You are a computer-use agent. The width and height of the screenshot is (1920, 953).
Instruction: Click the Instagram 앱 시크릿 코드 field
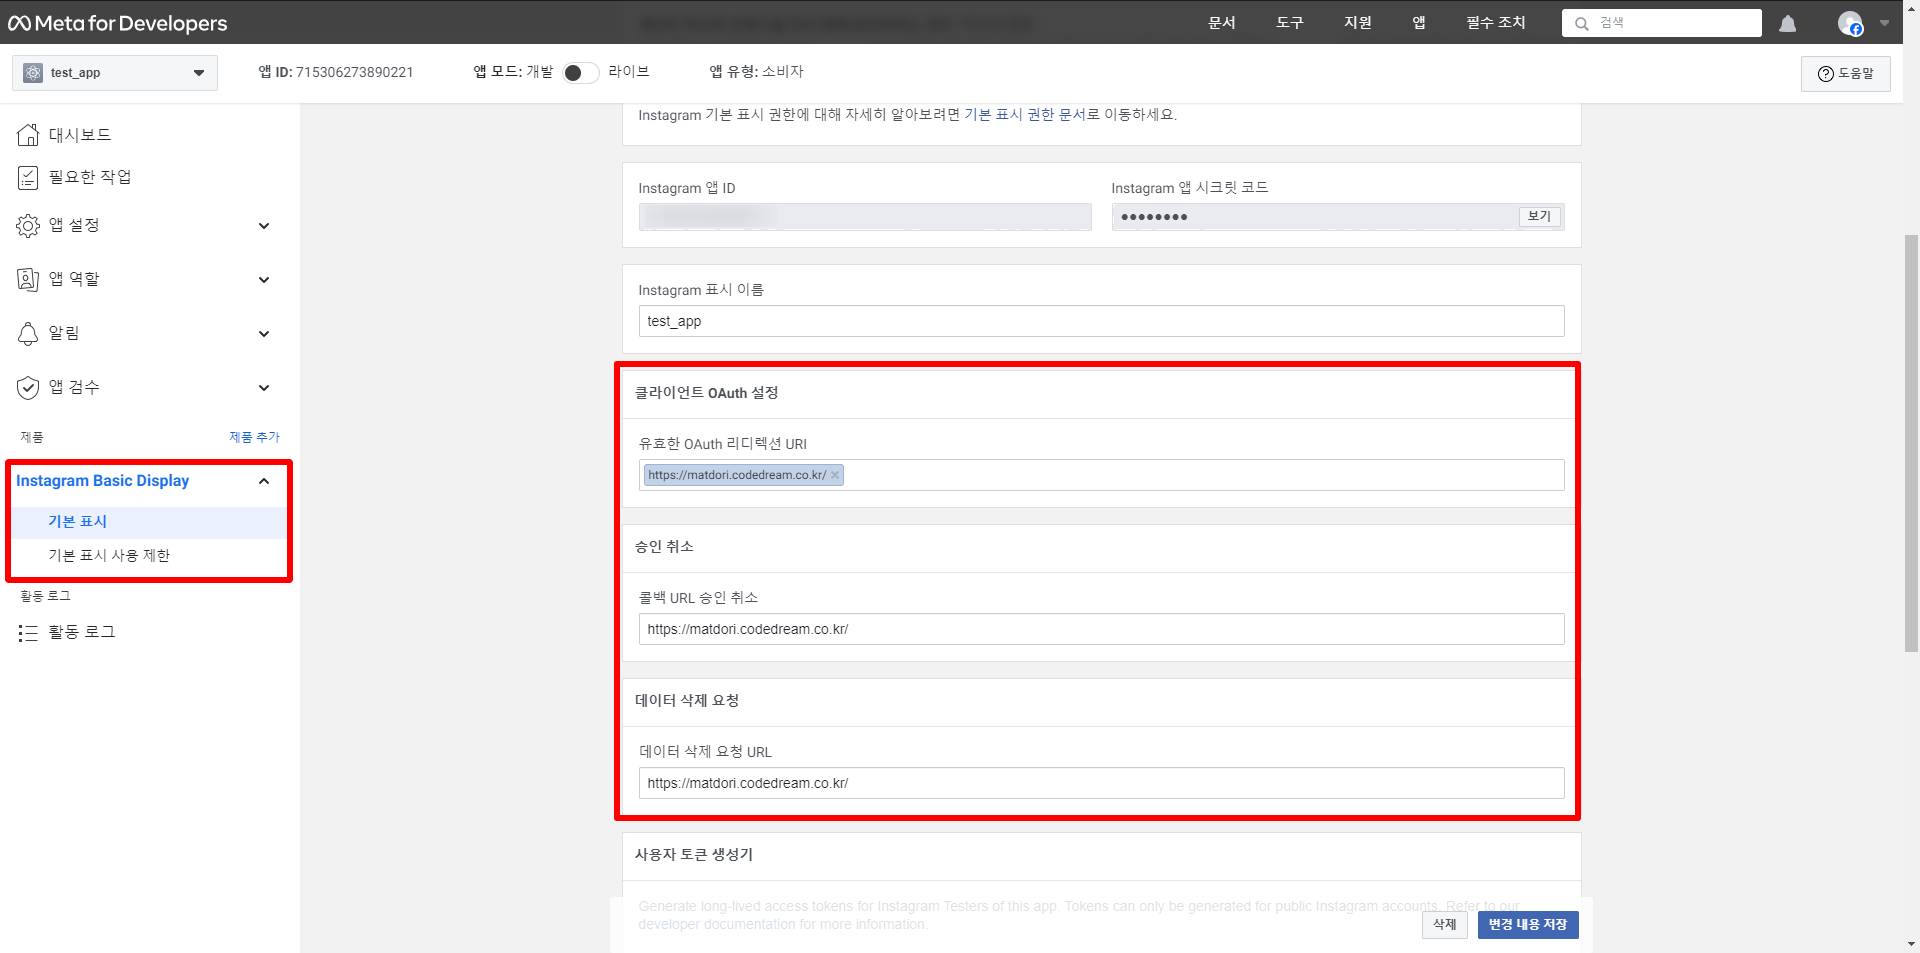click(x=1338, y=217)
